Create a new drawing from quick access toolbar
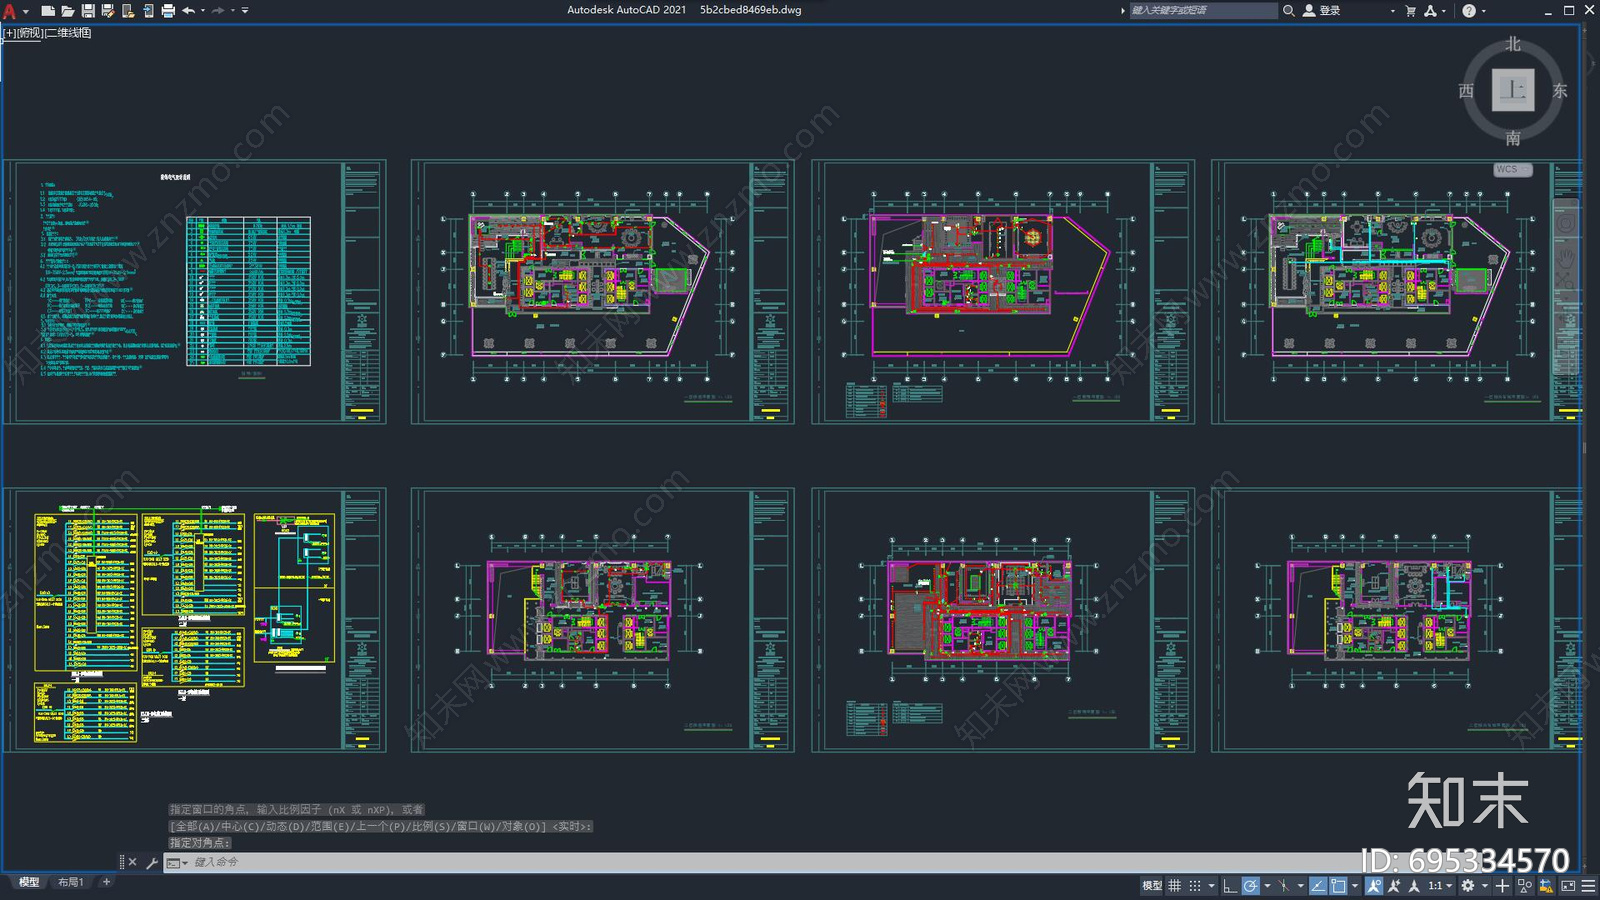This screenshot has width=1600, height=900. (x=48, y=11)
